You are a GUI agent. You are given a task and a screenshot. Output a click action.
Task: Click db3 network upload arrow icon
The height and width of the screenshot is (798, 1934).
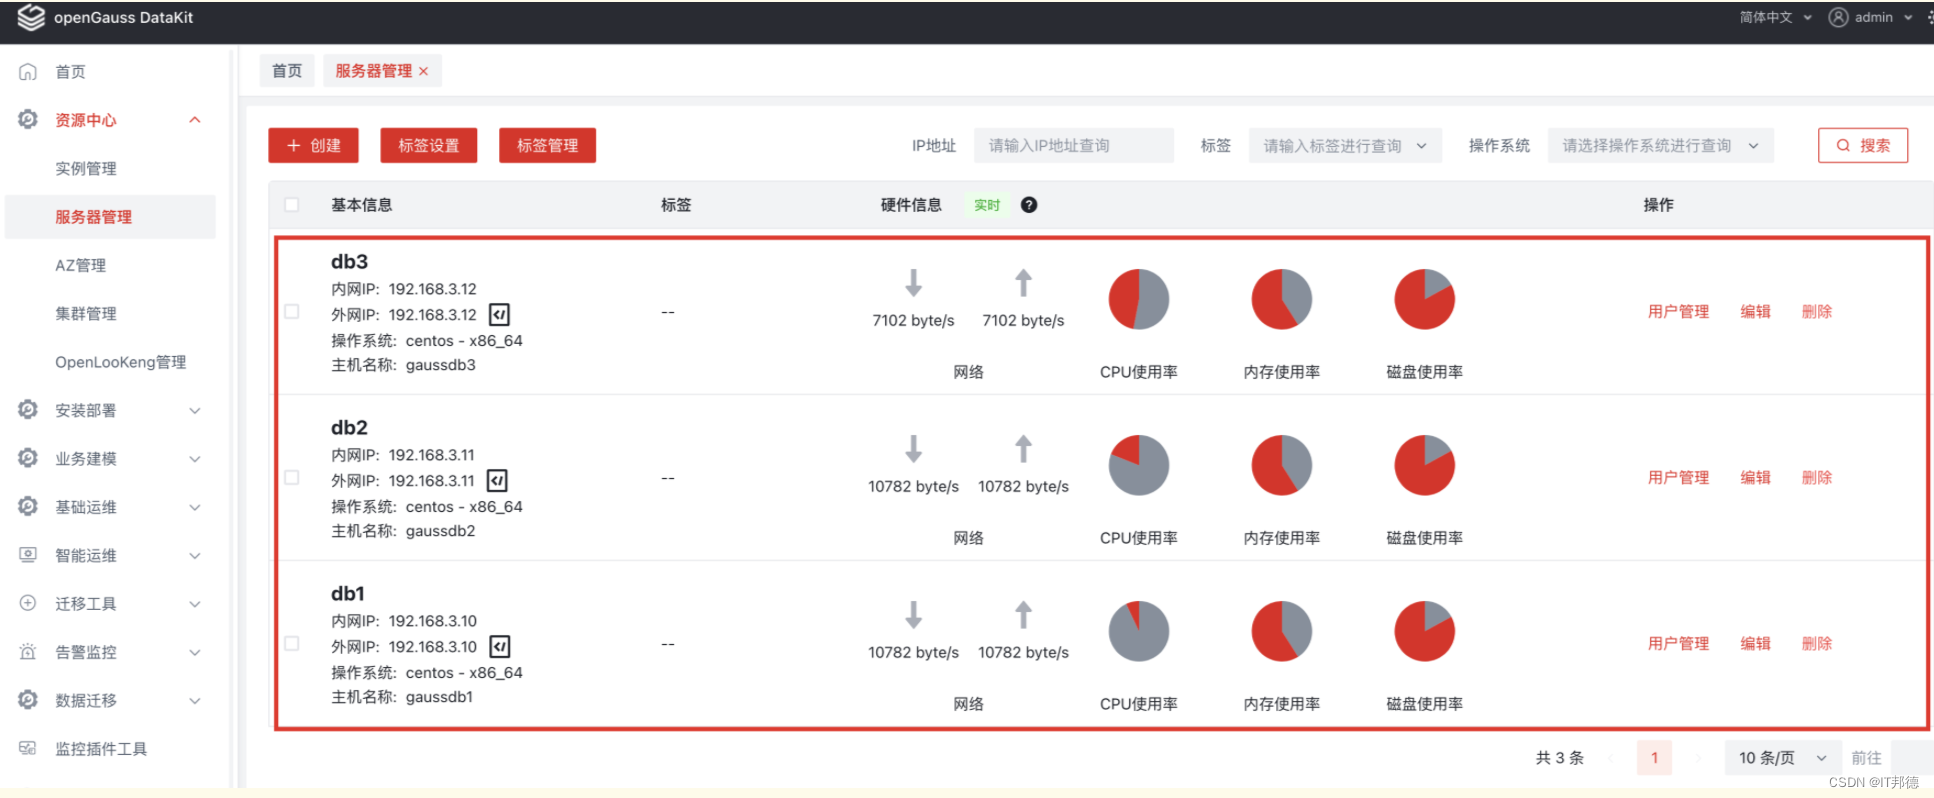click(1023, 283)
